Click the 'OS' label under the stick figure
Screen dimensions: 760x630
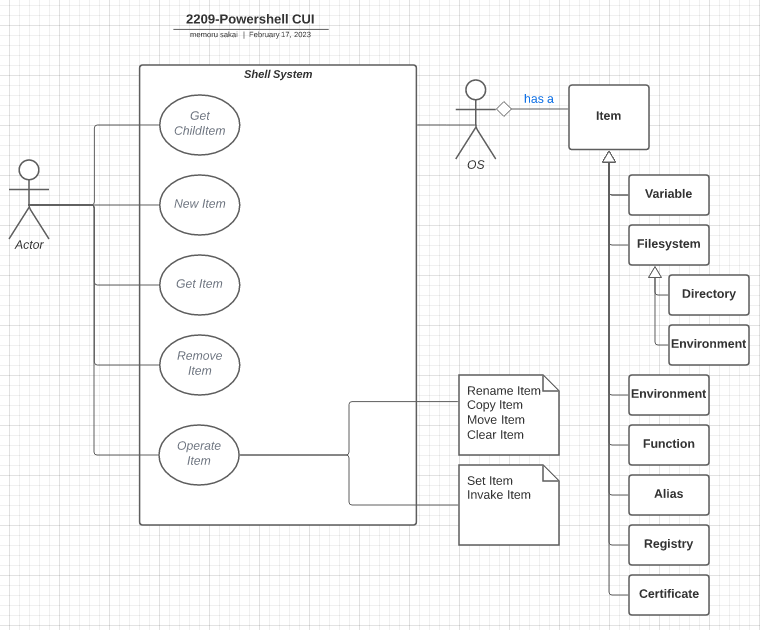pyautogui.click(x=475, y=165)
